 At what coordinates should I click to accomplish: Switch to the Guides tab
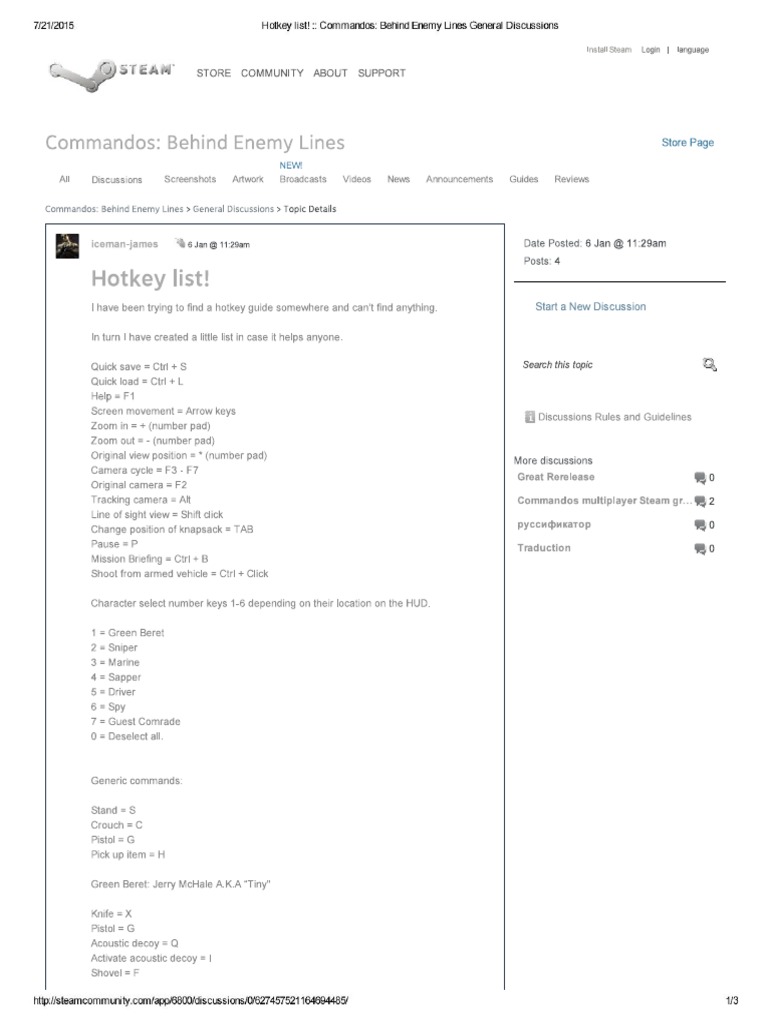523,180
